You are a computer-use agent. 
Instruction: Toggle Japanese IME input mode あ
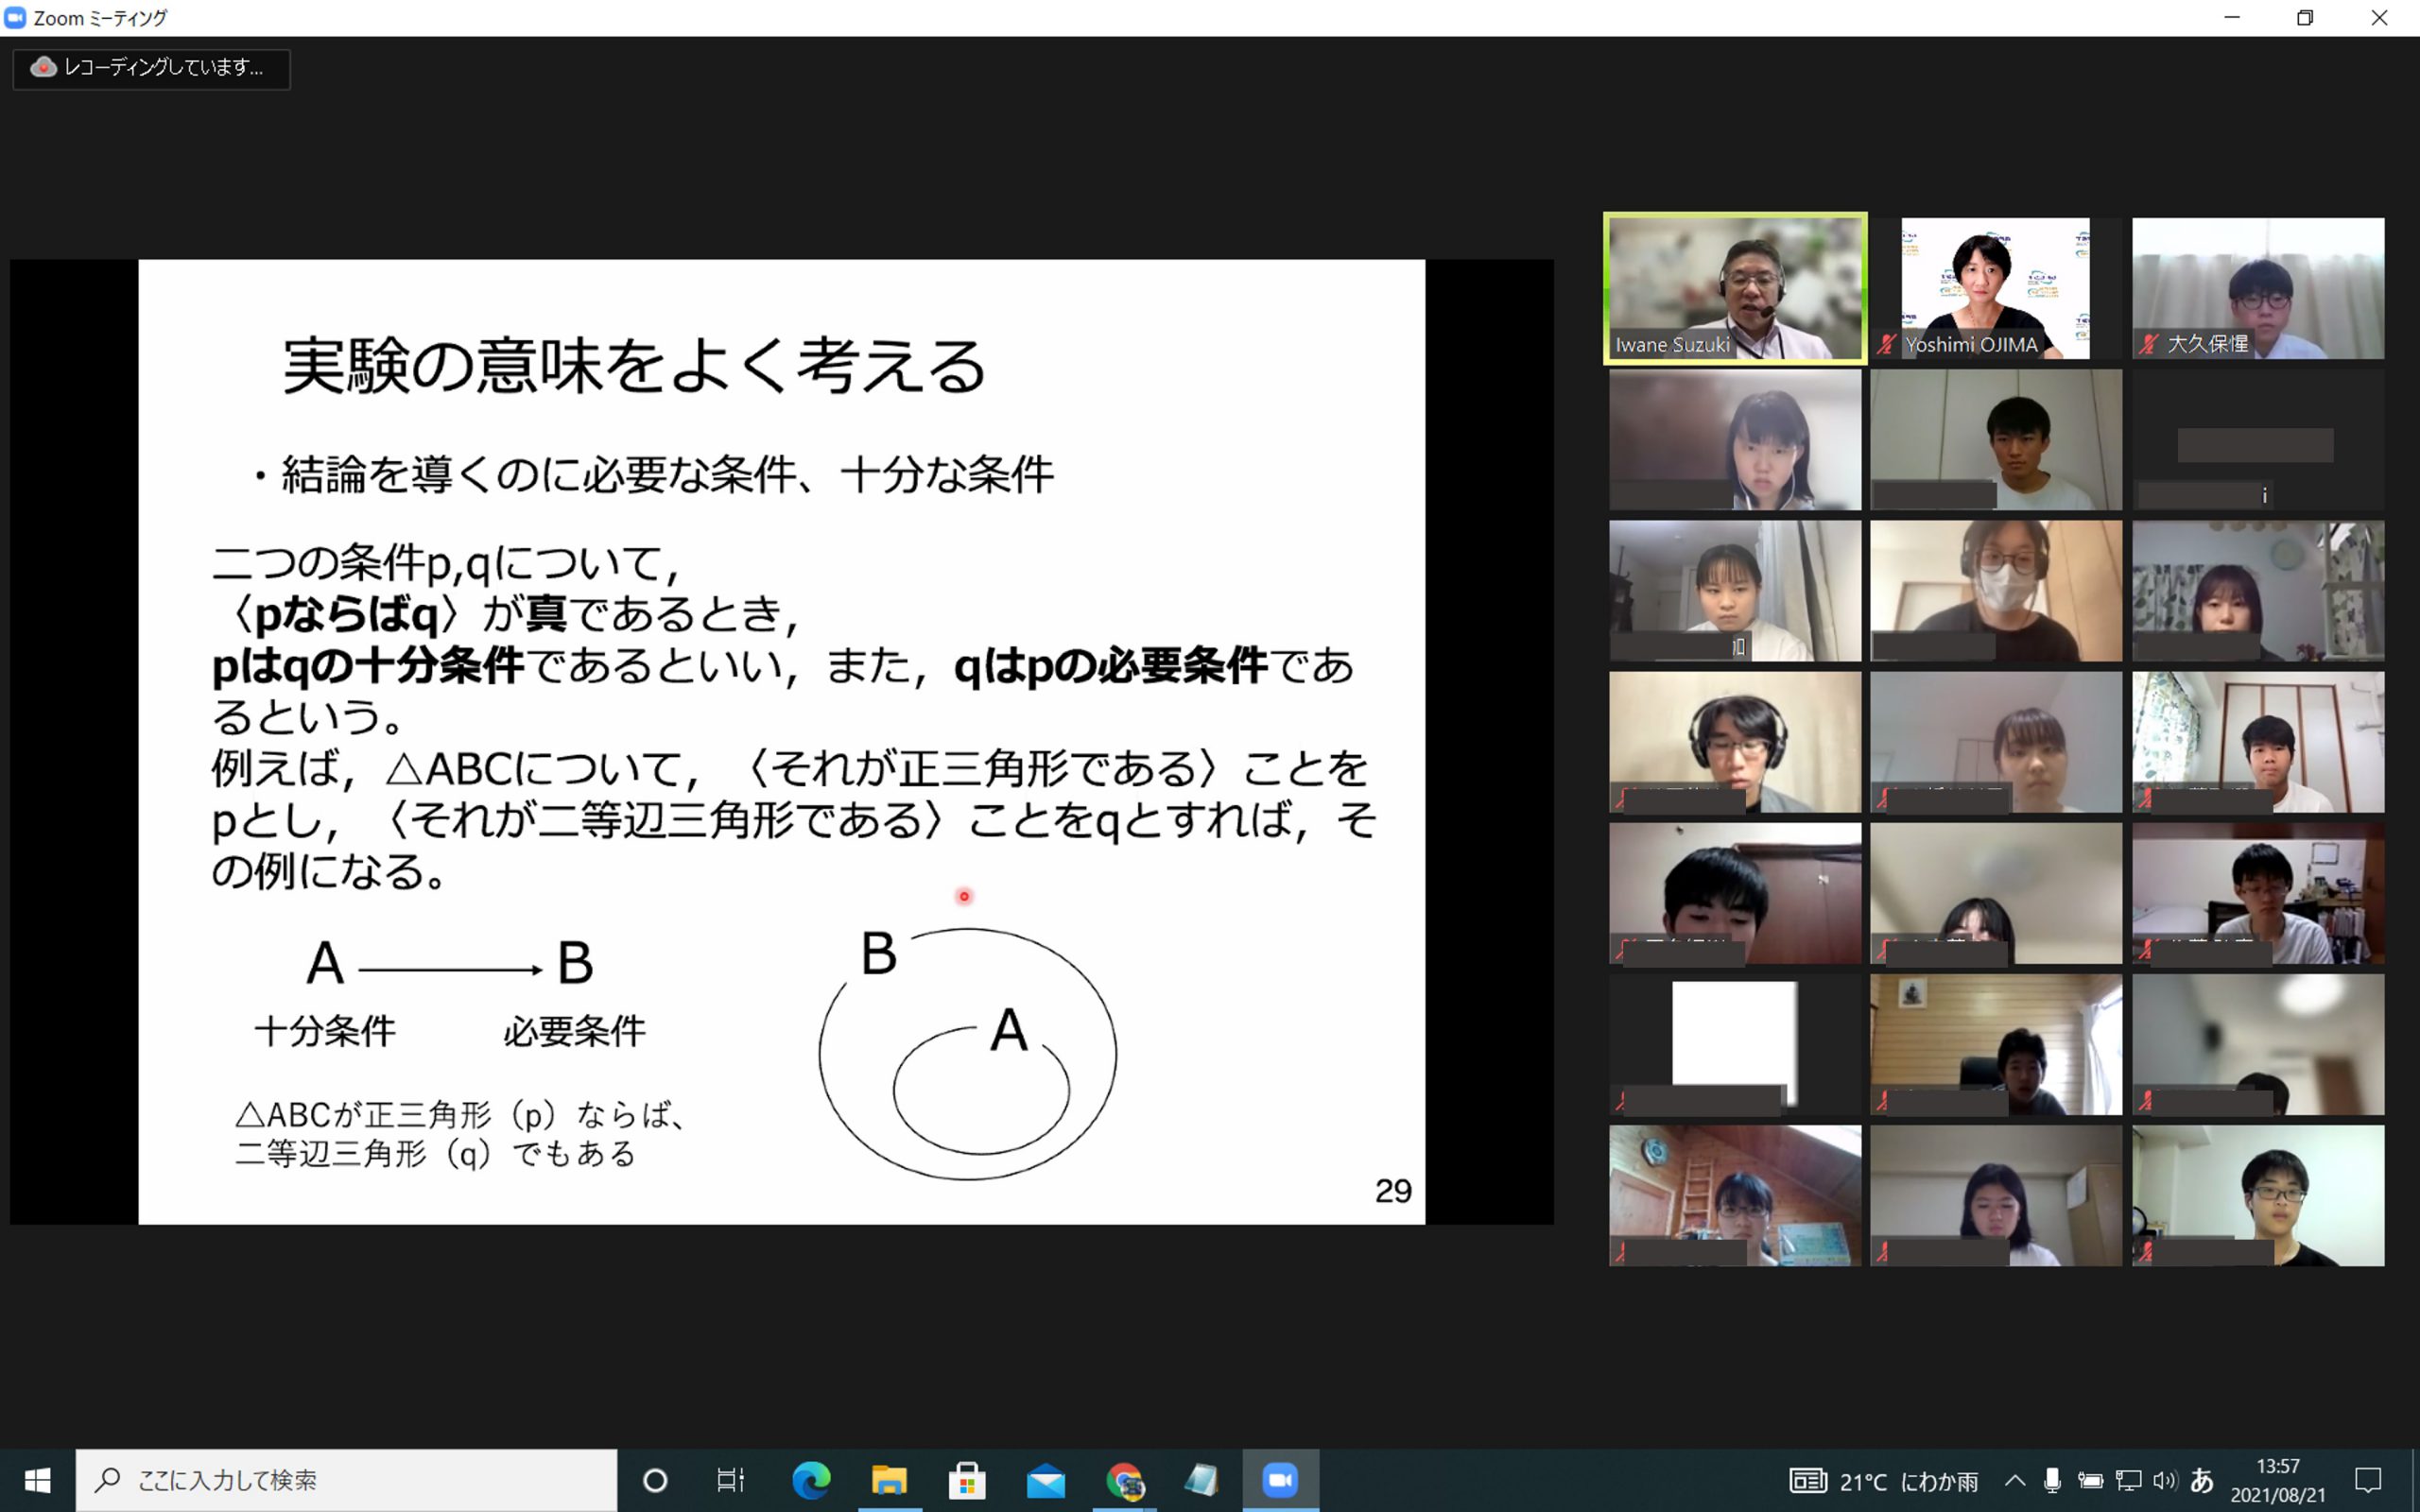click(2201, 1480)
